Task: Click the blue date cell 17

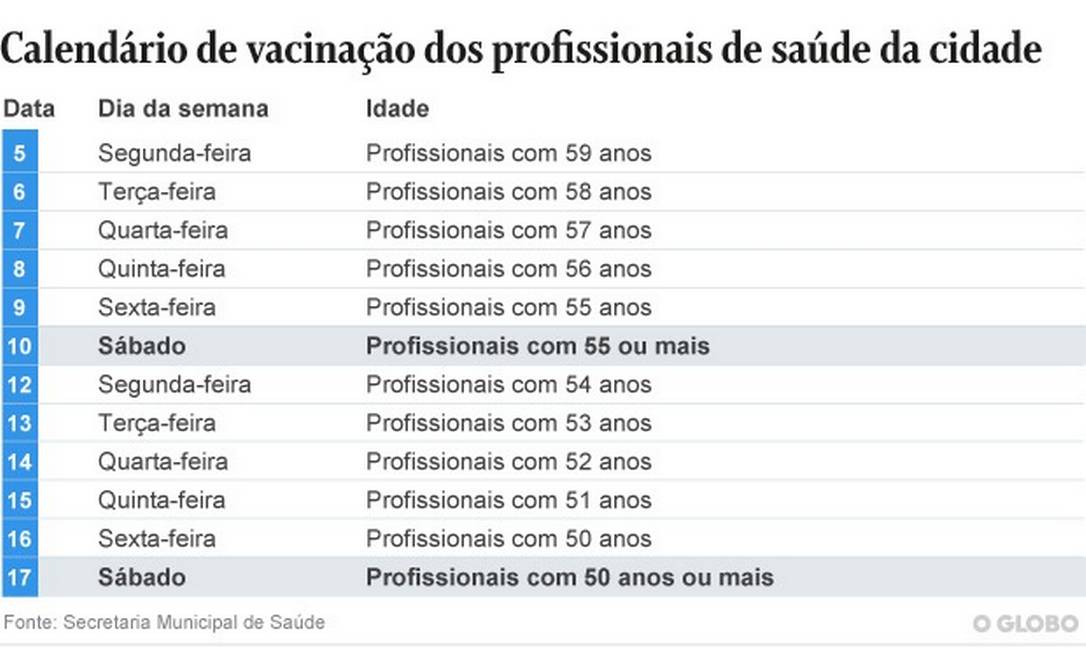Action: [20, 577]
